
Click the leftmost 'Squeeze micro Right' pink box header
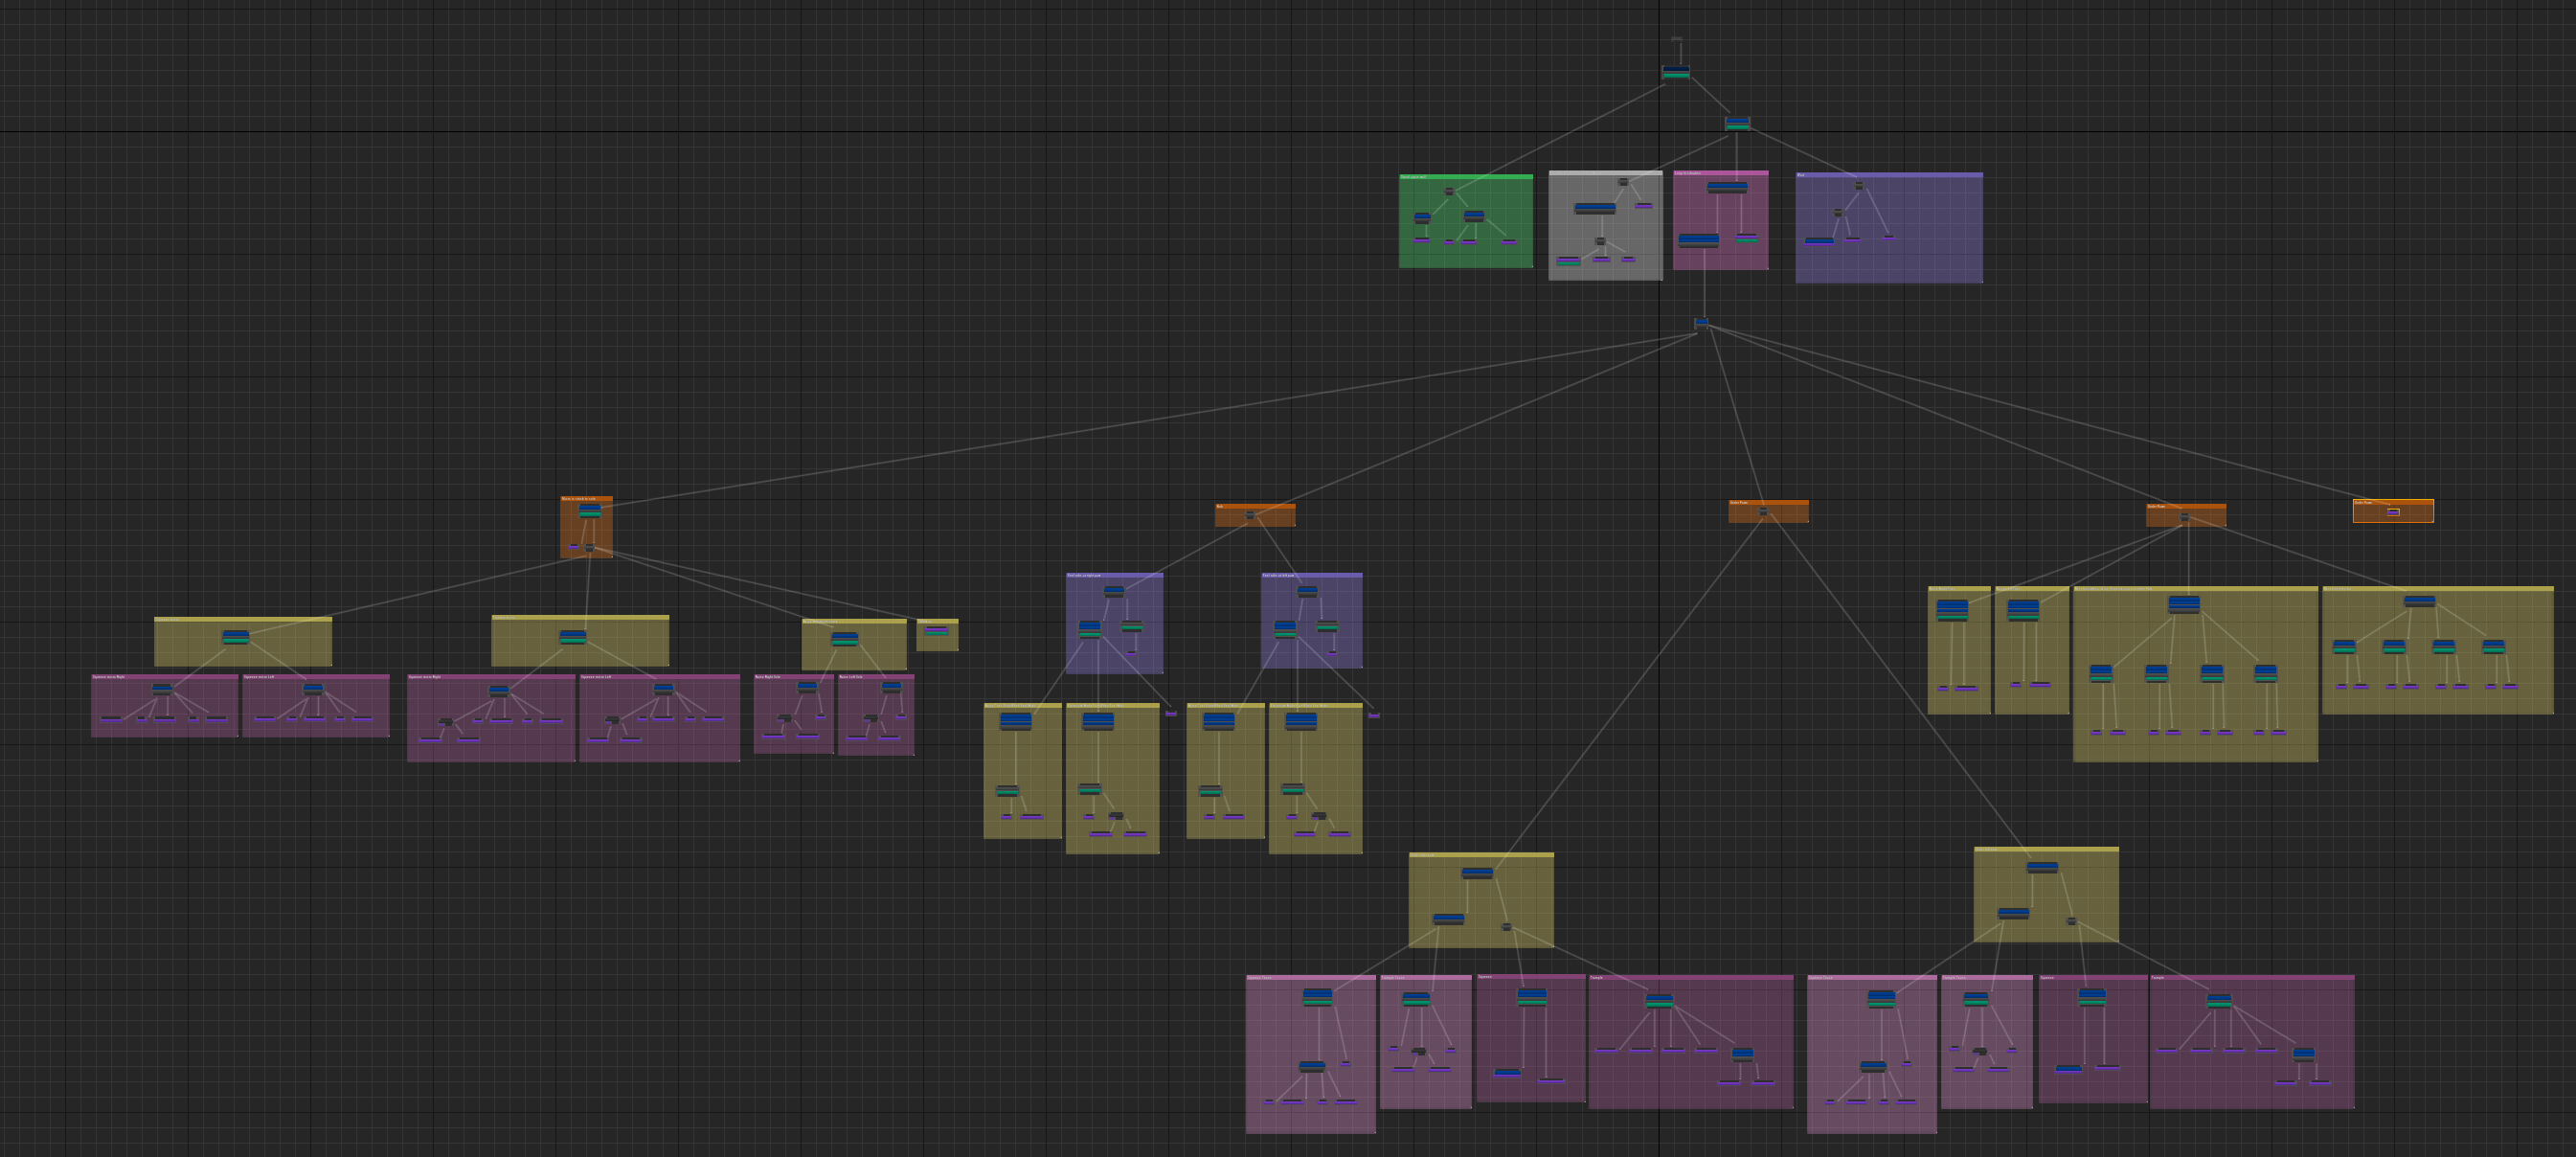pyautogui.click(x=164, y=677)
